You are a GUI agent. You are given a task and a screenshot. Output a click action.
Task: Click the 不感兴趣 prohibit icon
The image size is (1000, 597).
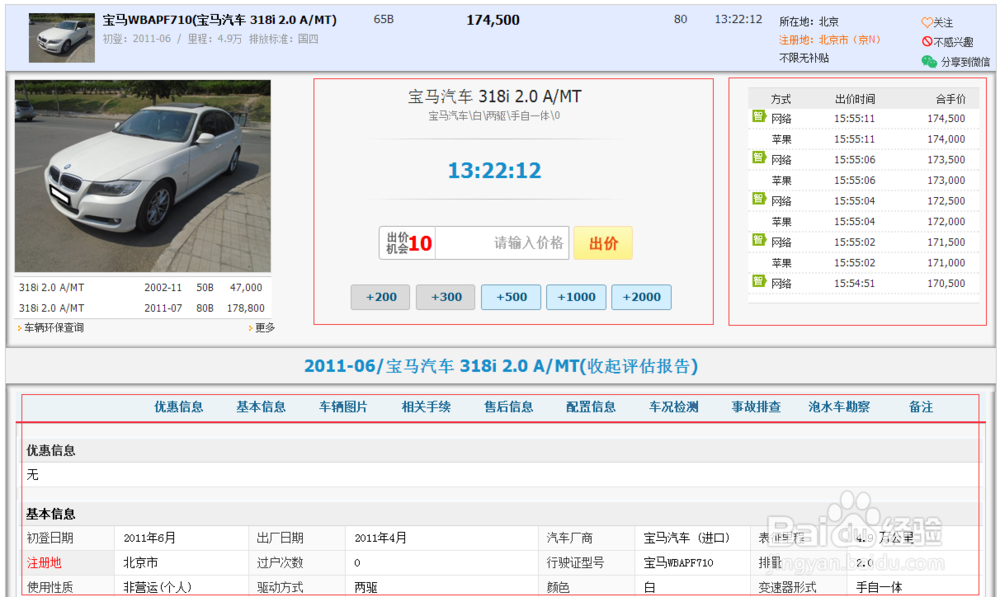[x=927, y=41]
